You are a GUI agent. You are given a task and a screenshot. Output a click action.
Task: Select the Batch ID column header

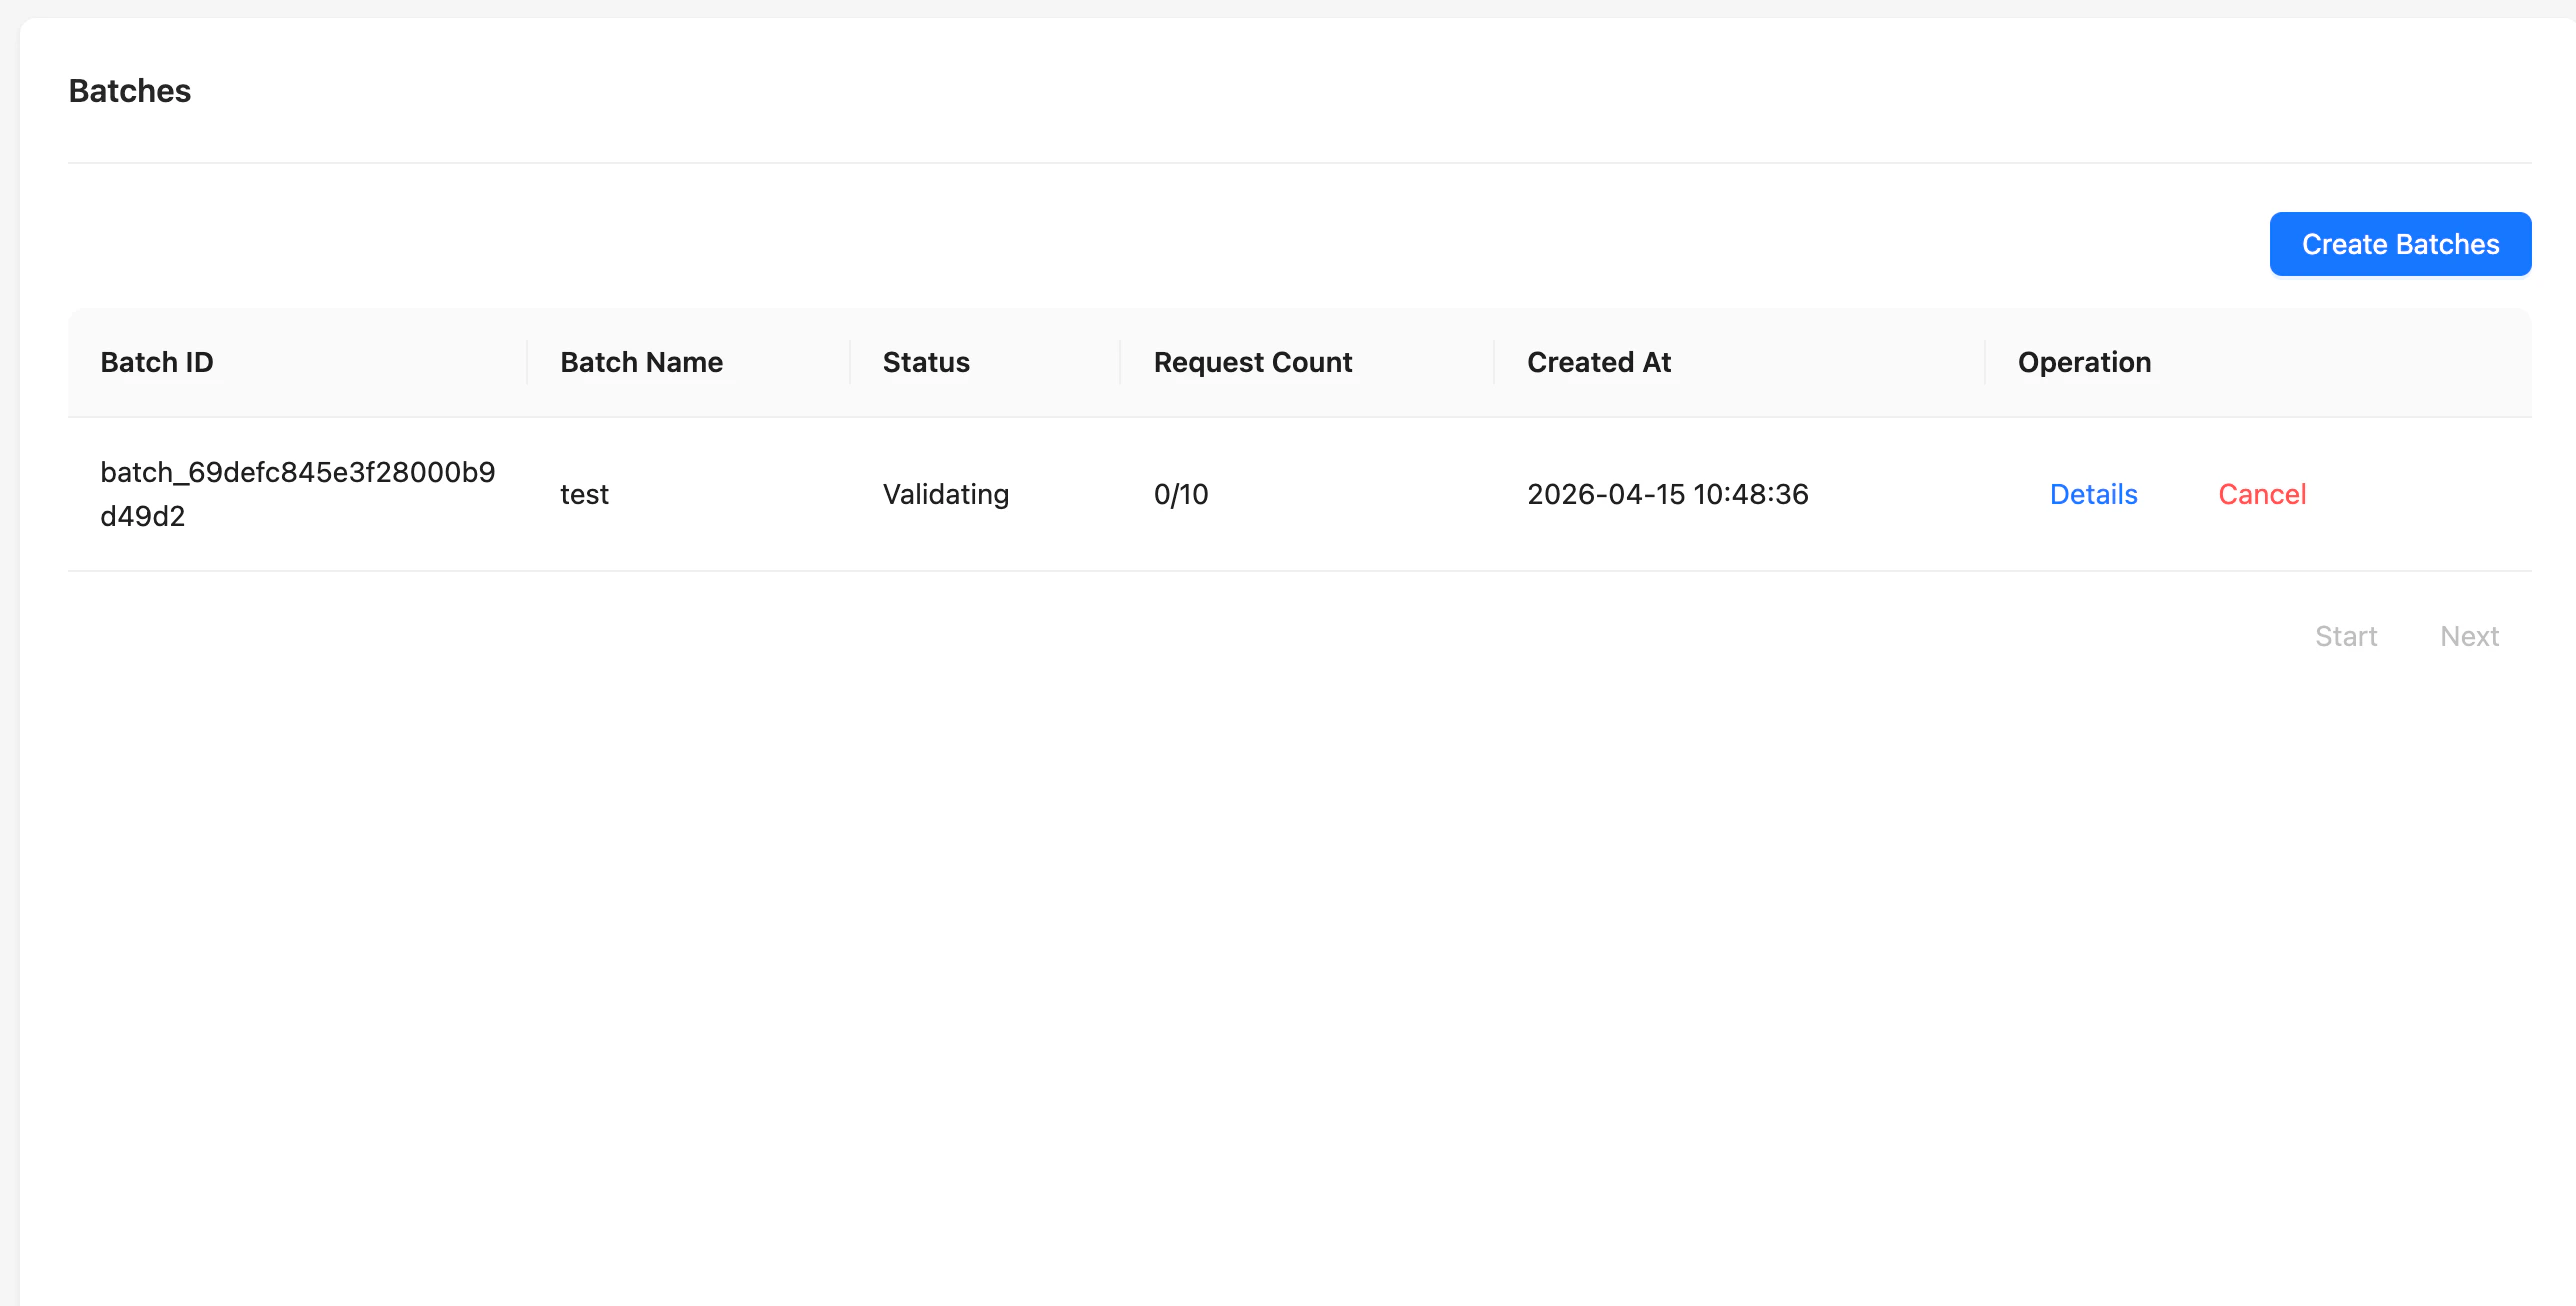click(157, 362)
